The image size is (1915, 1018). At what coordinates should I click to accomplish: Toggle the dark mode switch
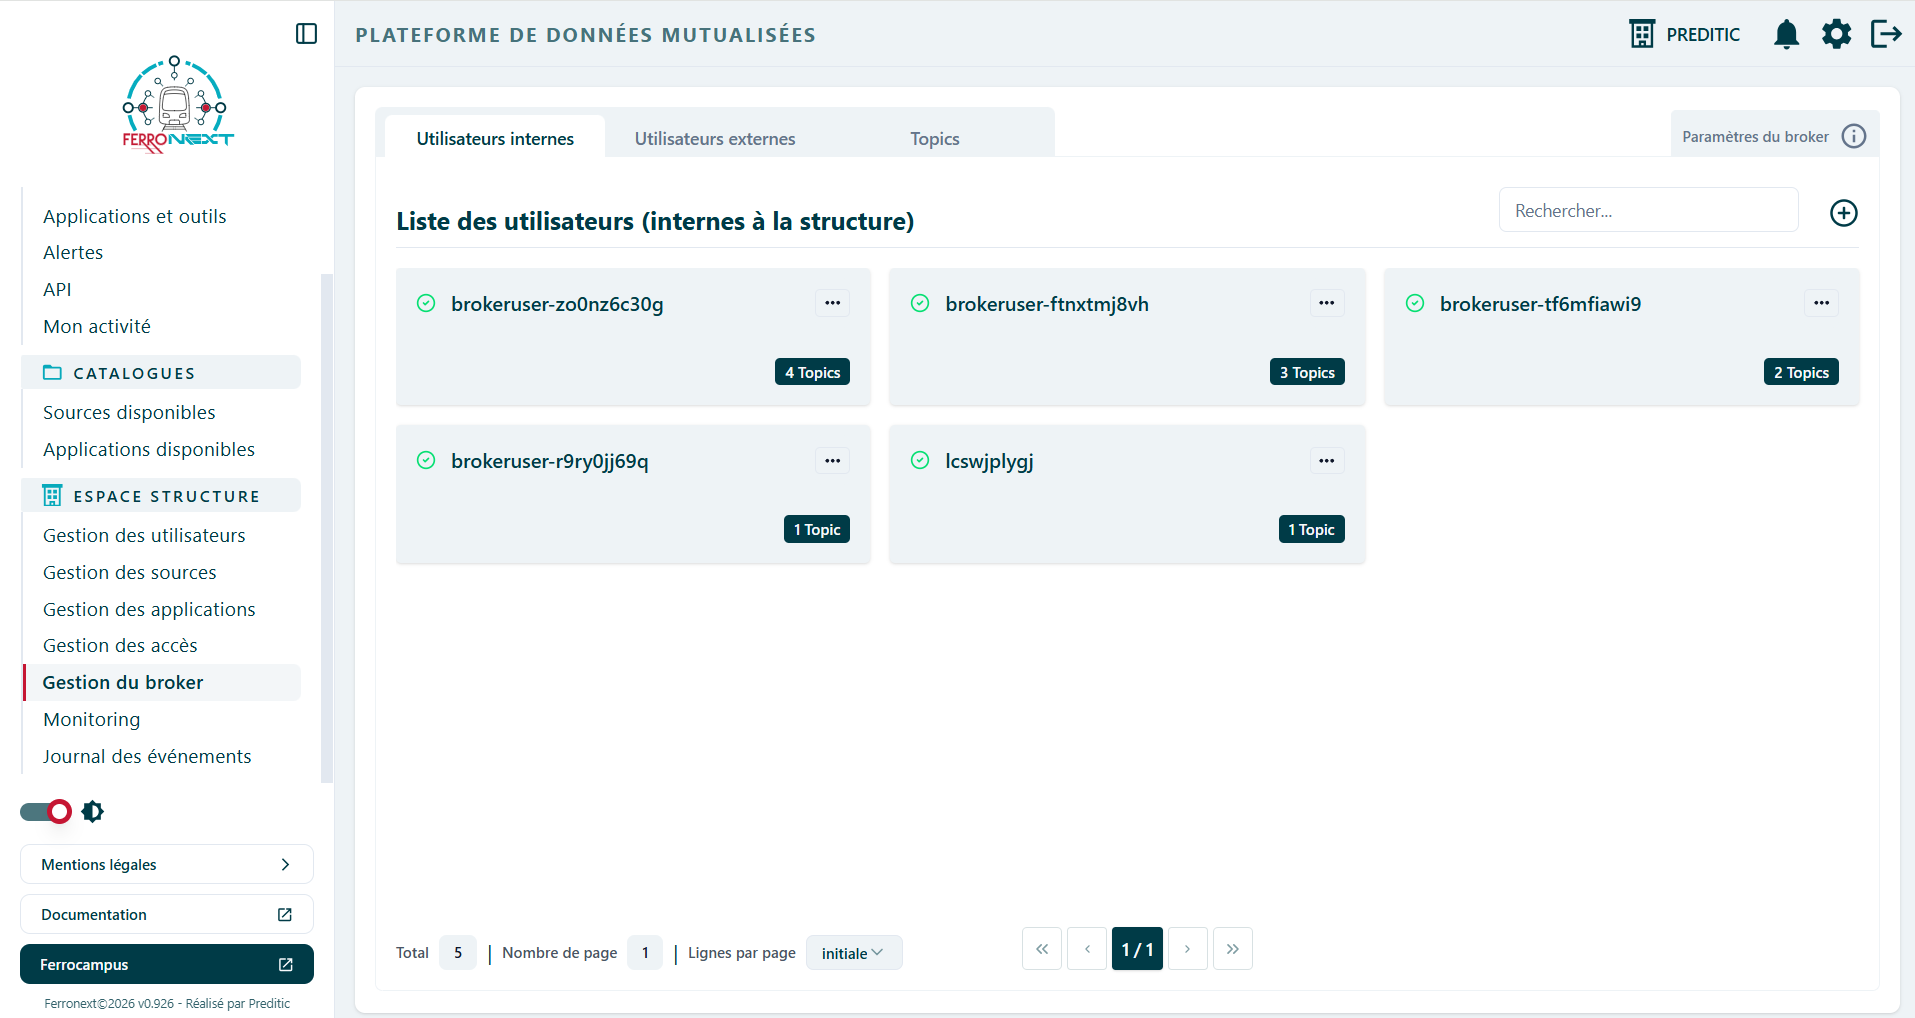click(x=46, y=811)
